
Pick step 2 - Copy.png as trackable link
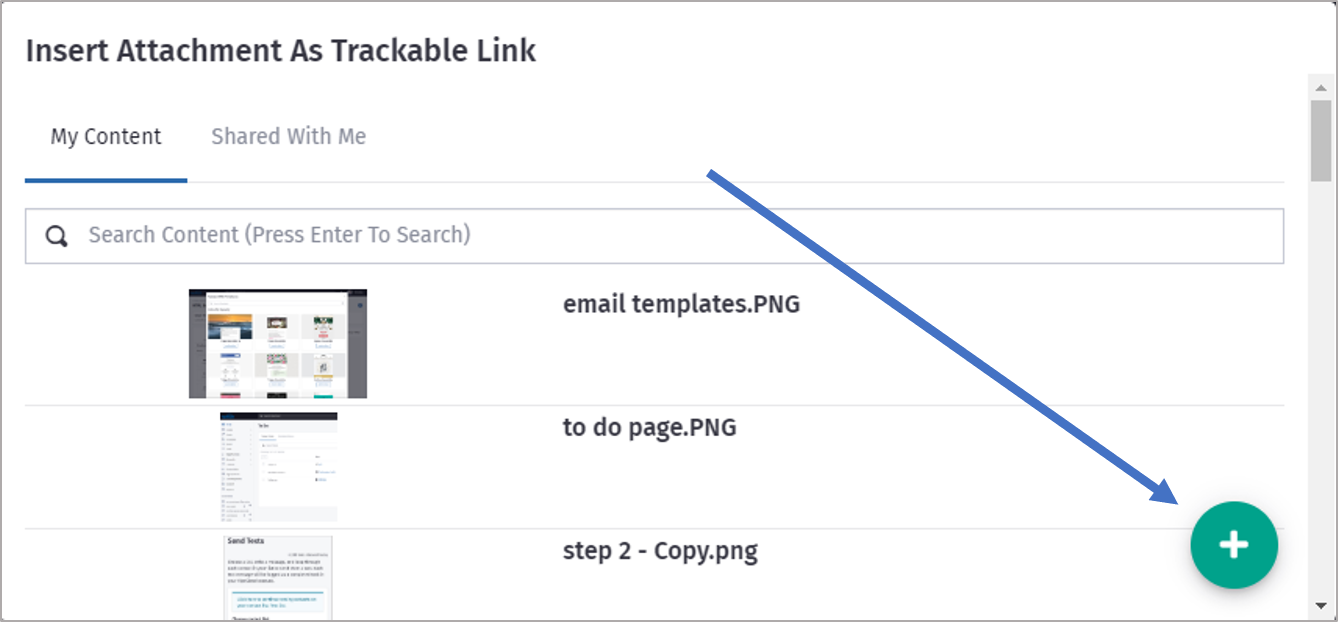pos(660,549)
